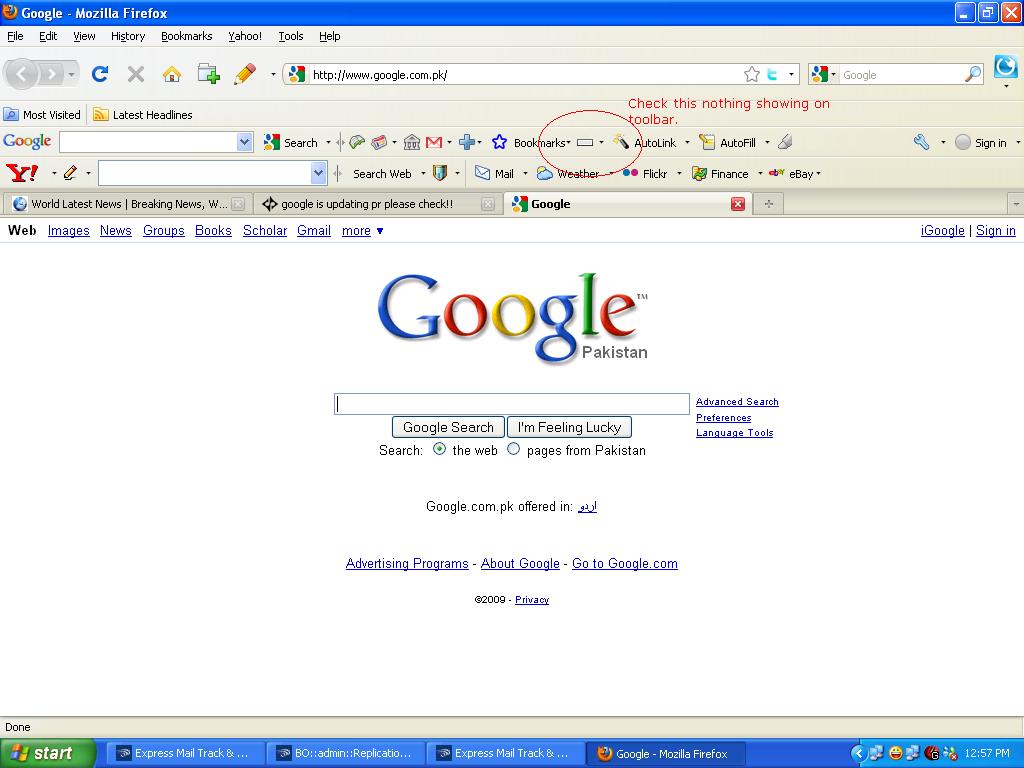Open the History menu
This screenshot has width=1024, height=768.
coord(127,37)
